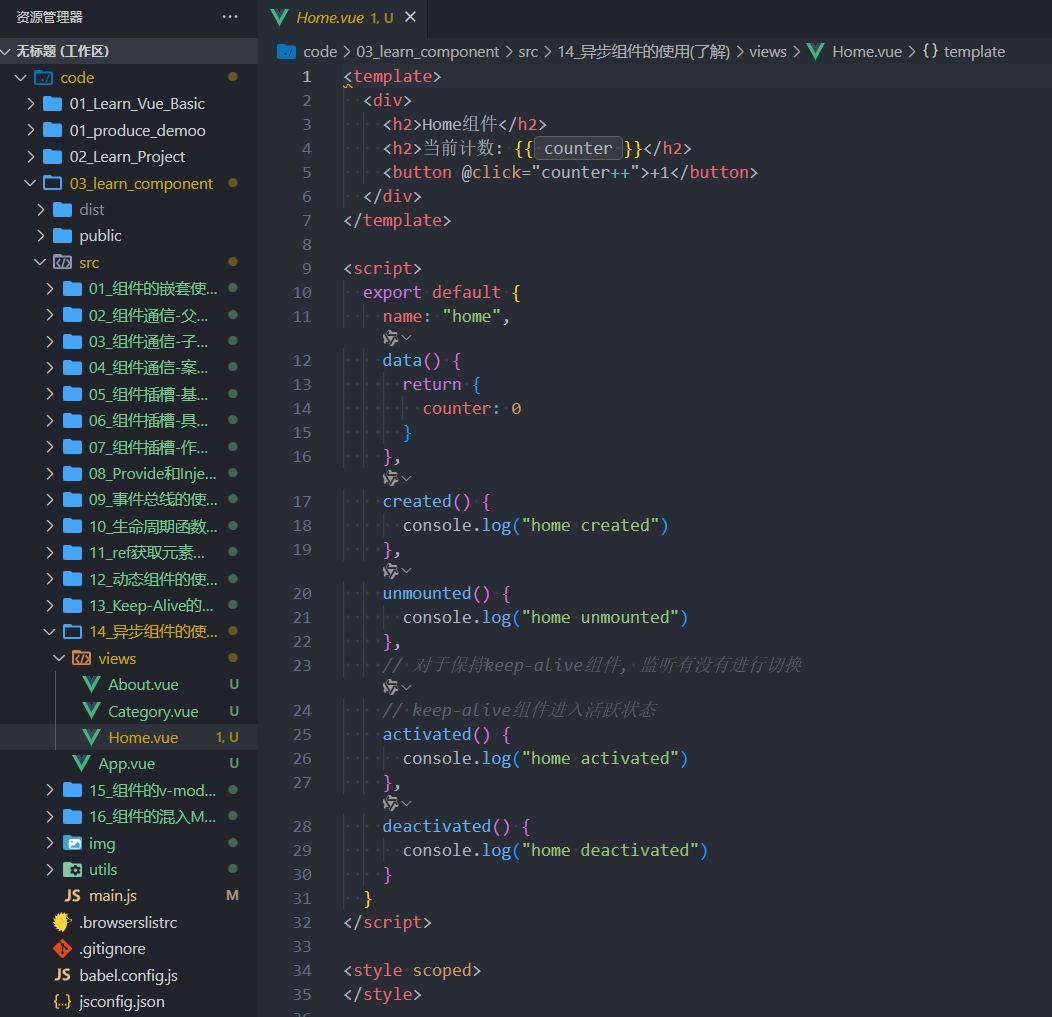Collapse the code root folder
This screenshot has height=1017, width=1052.
pos(21,78)
